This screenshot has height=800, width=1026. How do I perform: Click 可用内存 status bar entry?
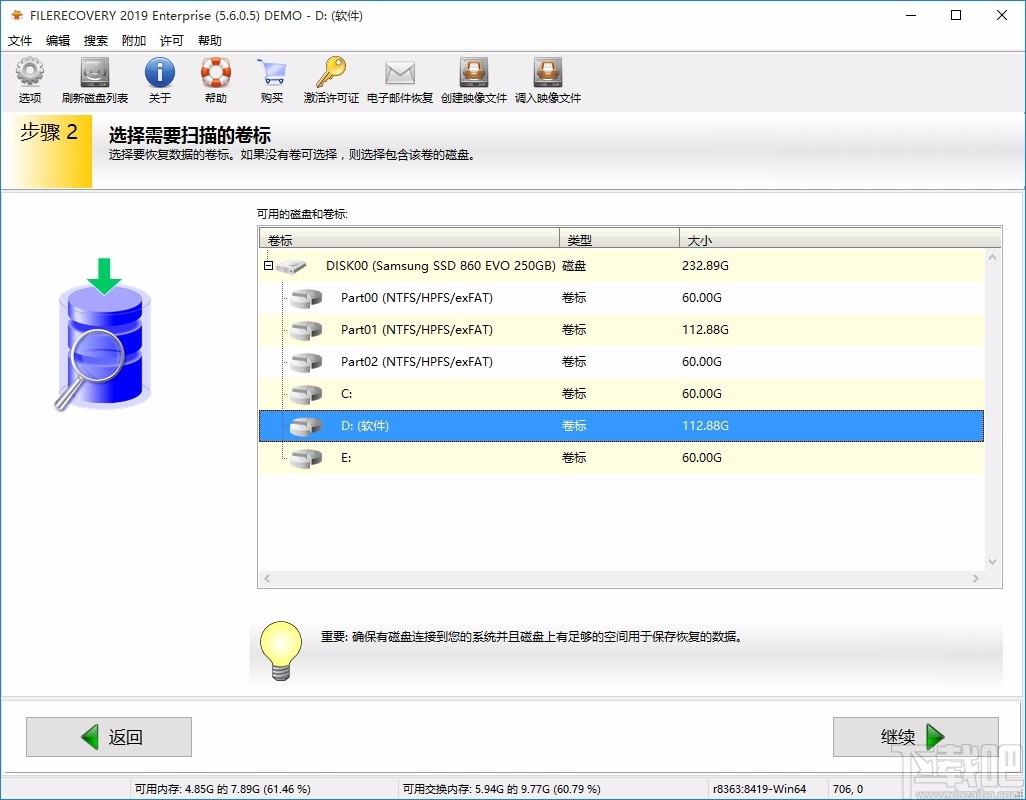[x=222, y=789]
